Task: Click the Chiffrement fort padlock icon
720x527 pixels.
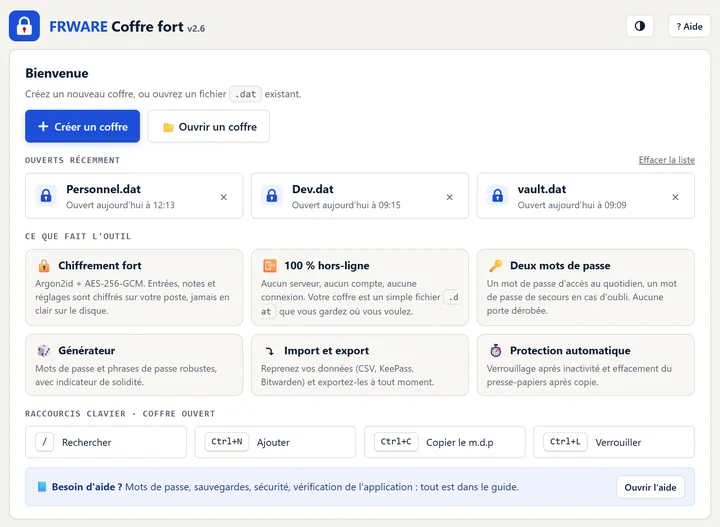Action: point(44,266)
